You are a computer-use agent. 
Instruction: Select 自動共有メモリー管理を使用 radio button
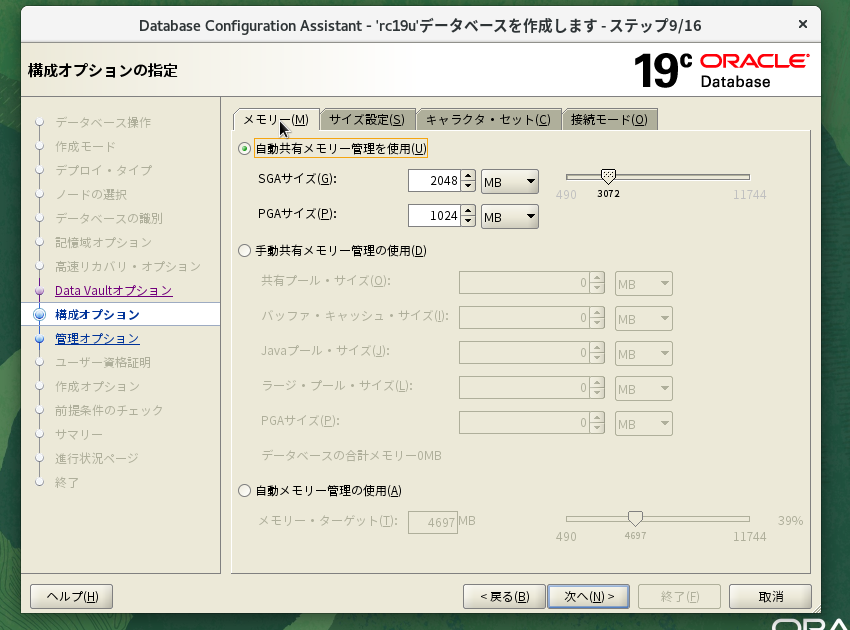coord(244,149)
